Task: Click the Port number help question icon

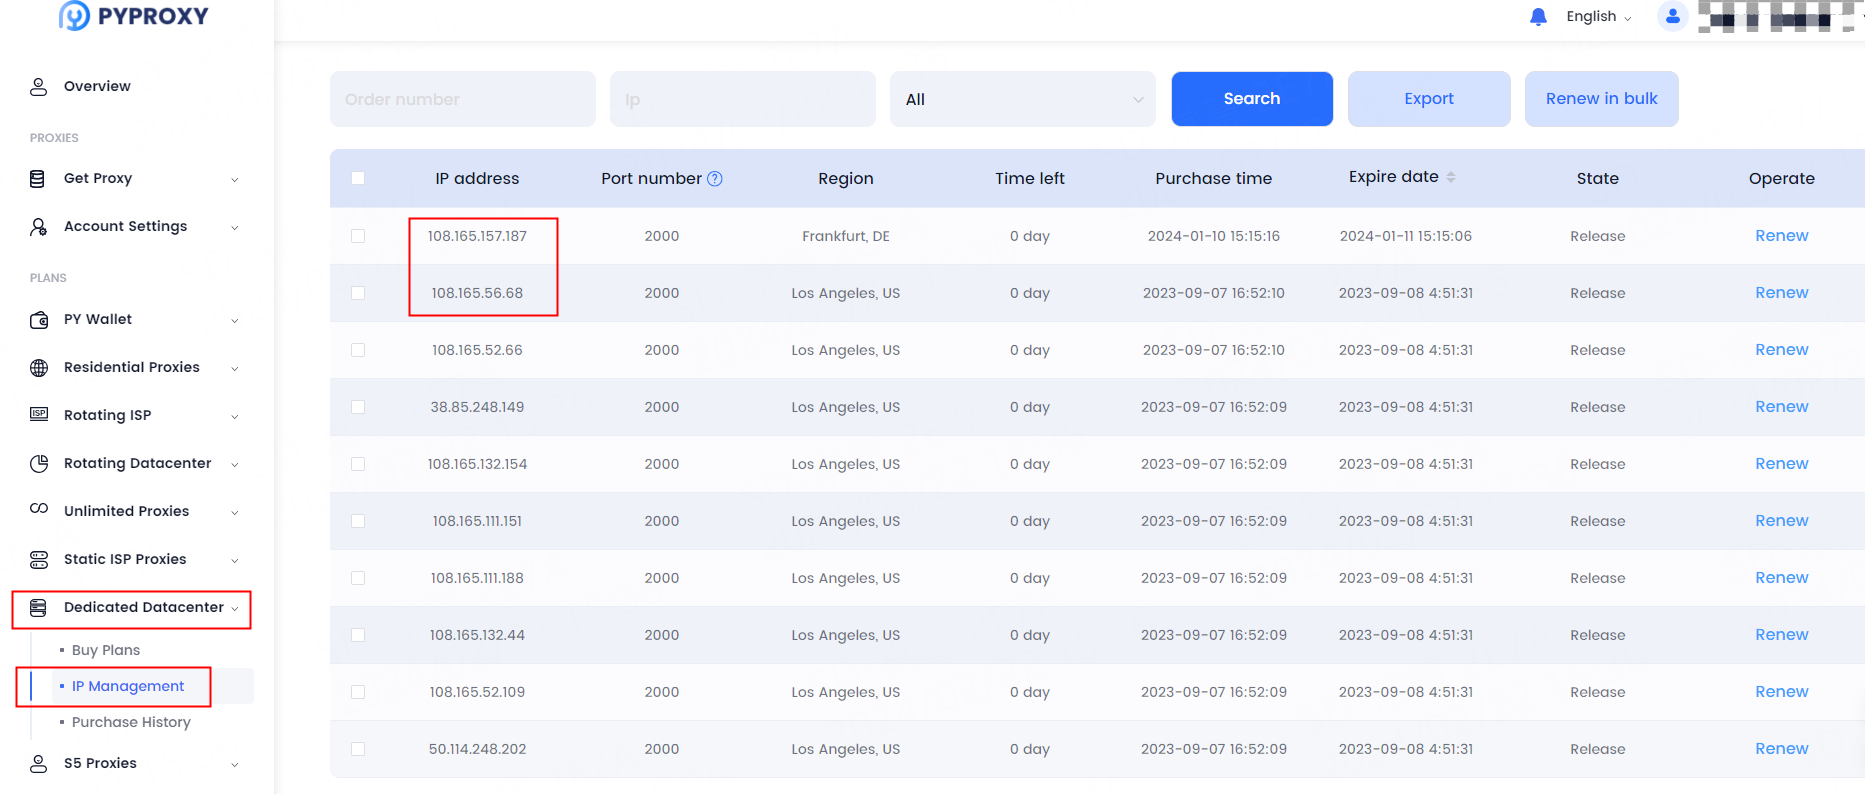Action: [x=715, y=179]
